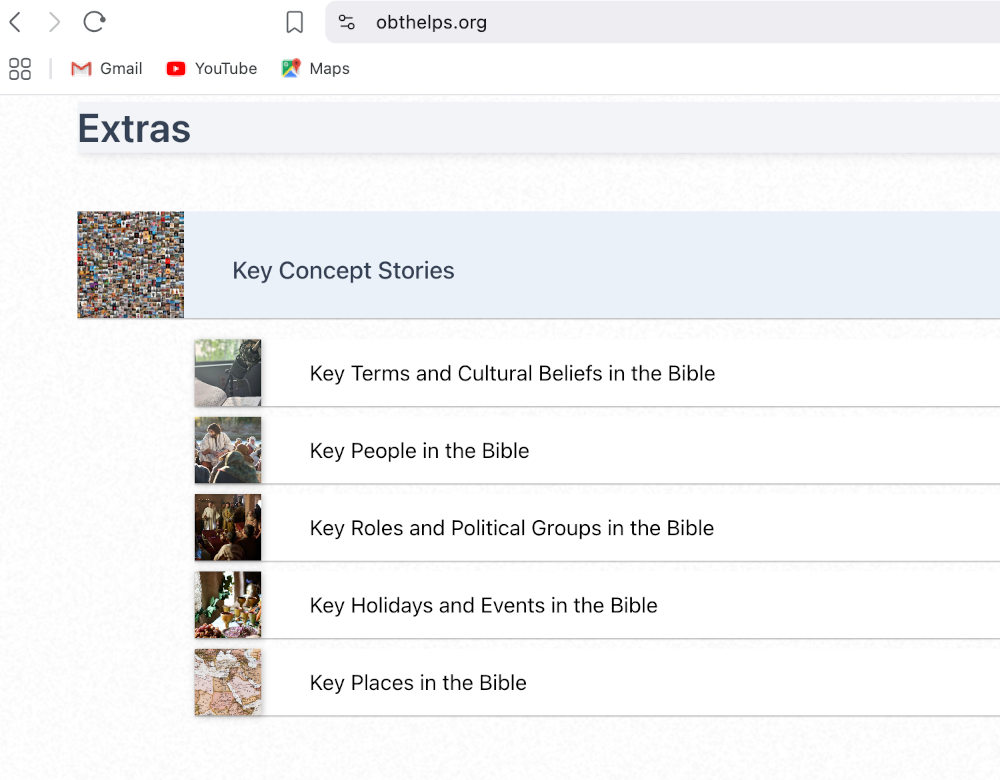Open site settings icon in address bar
This screenshot has width=1000, height=780.
point(347,22)
